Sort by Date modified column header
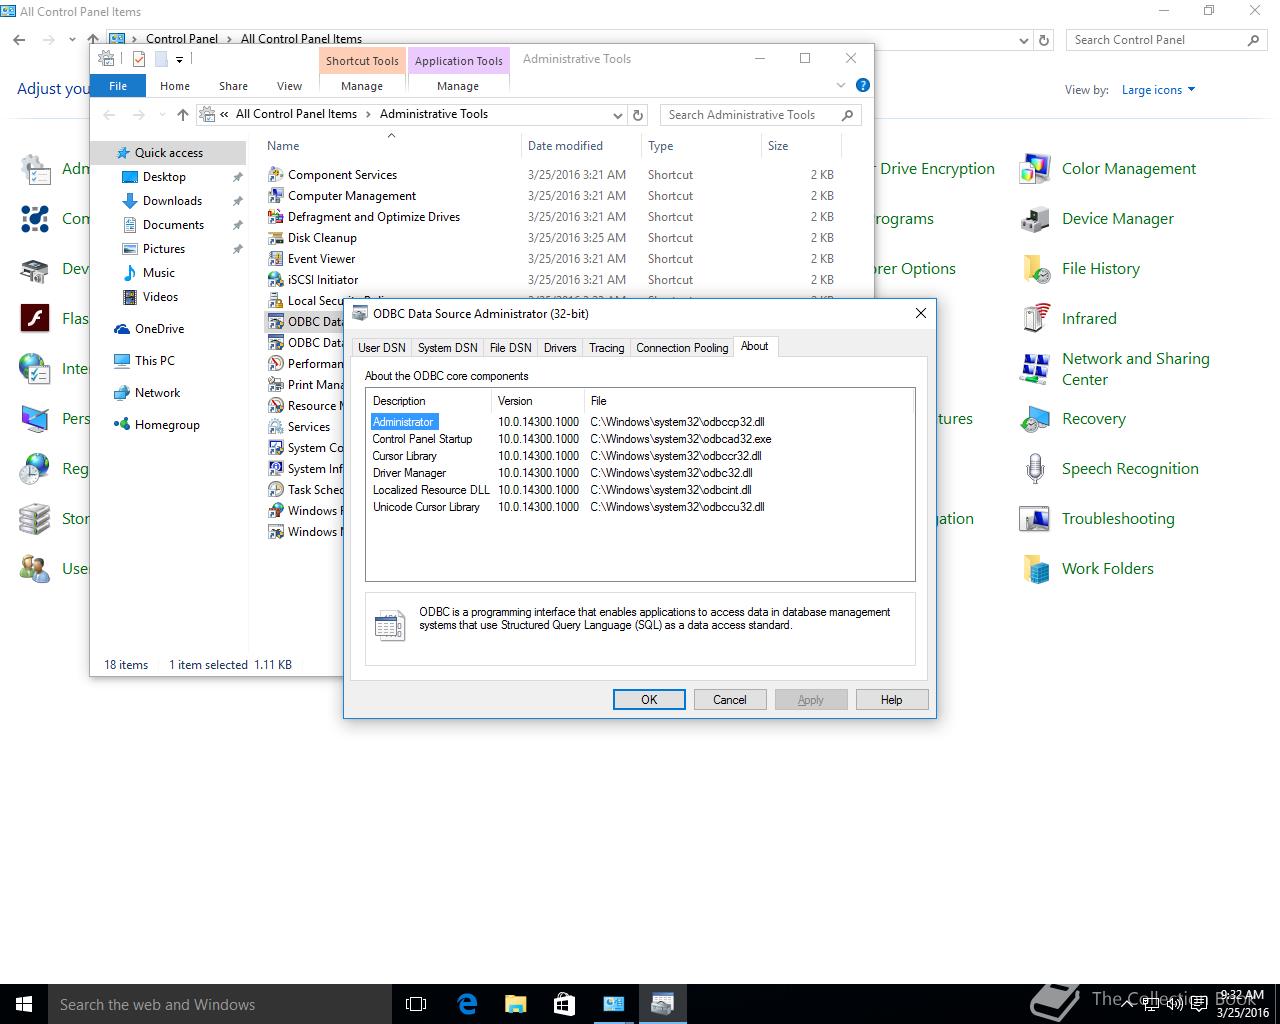 581,146
